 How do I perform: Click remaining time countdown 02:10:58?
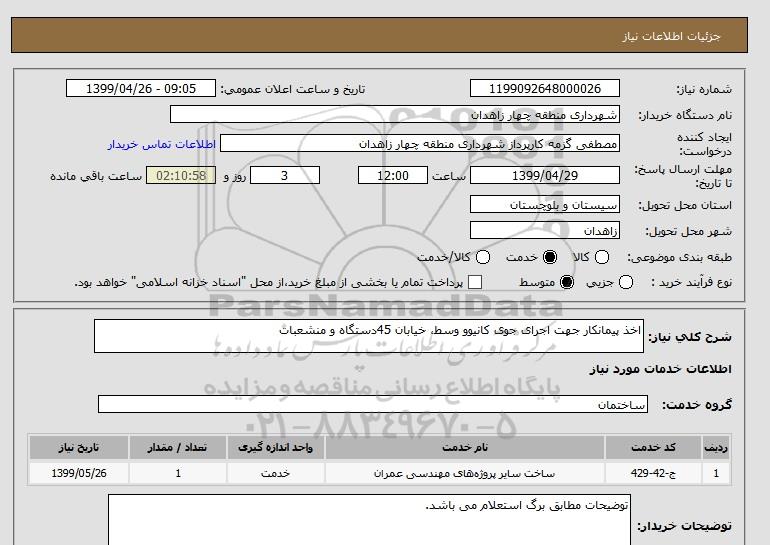[181, 175]
